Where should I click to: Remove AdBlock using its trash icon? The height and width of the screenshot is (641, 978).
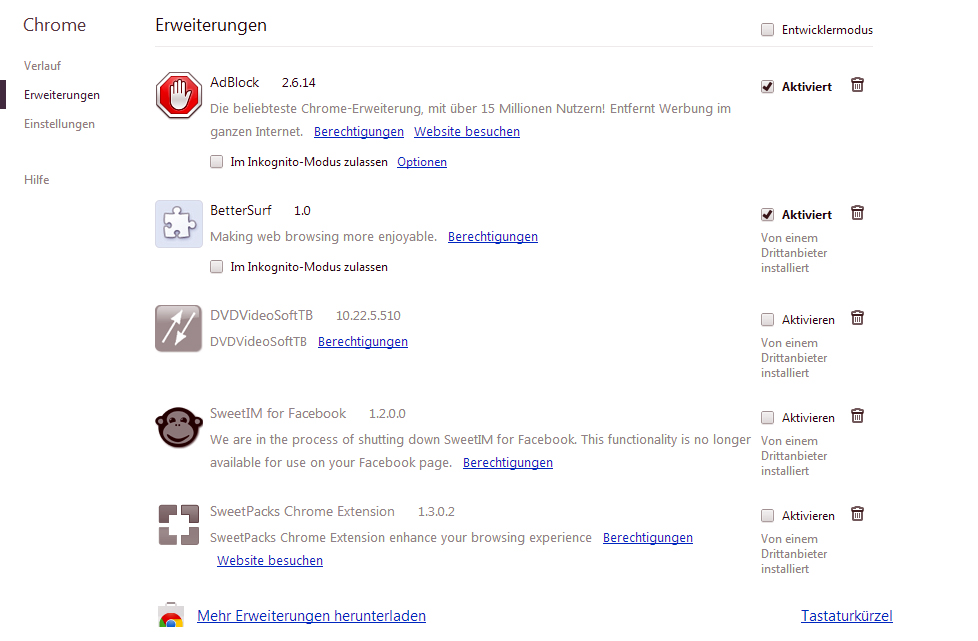pos(858,85)
